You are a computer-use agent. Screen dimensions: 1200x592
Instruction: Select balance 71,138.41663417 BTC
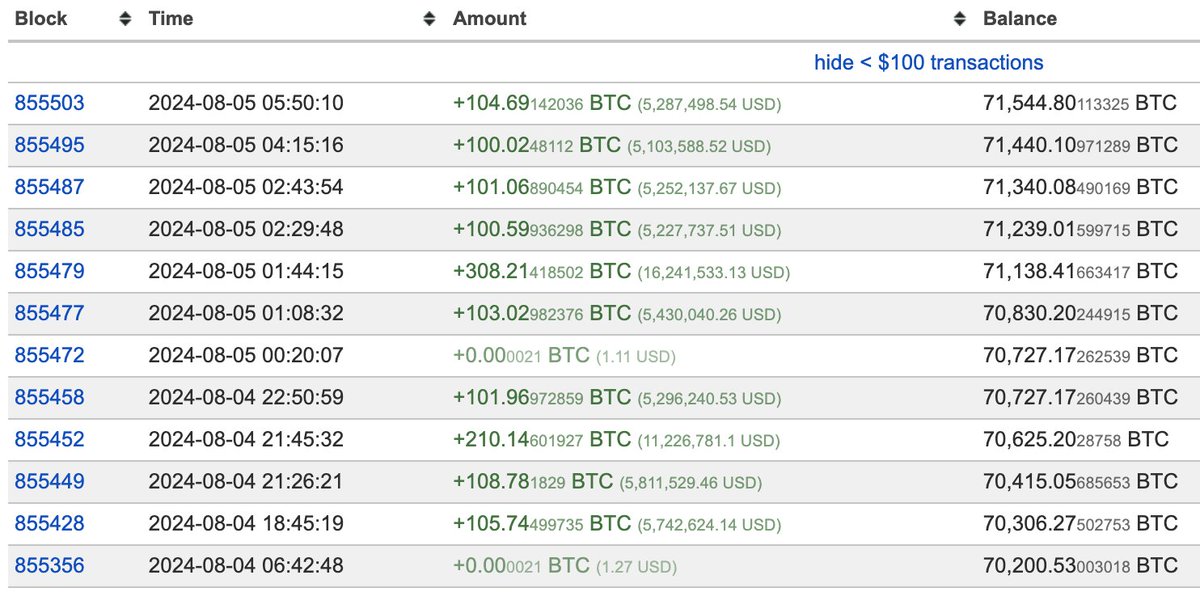1081,271
